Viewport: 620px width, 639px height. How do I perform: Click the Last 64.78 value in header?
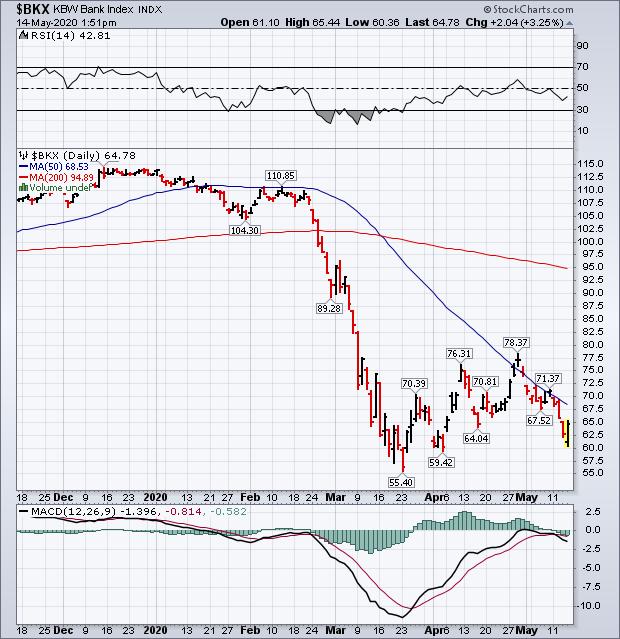(x=457, y=21)
